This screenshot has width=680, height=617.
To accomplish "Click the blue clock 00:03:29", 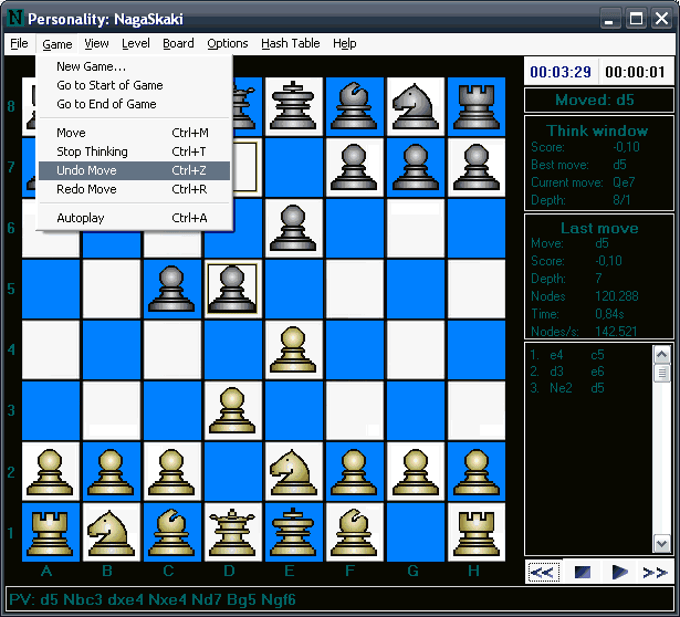I will click(x=560, y=72).
